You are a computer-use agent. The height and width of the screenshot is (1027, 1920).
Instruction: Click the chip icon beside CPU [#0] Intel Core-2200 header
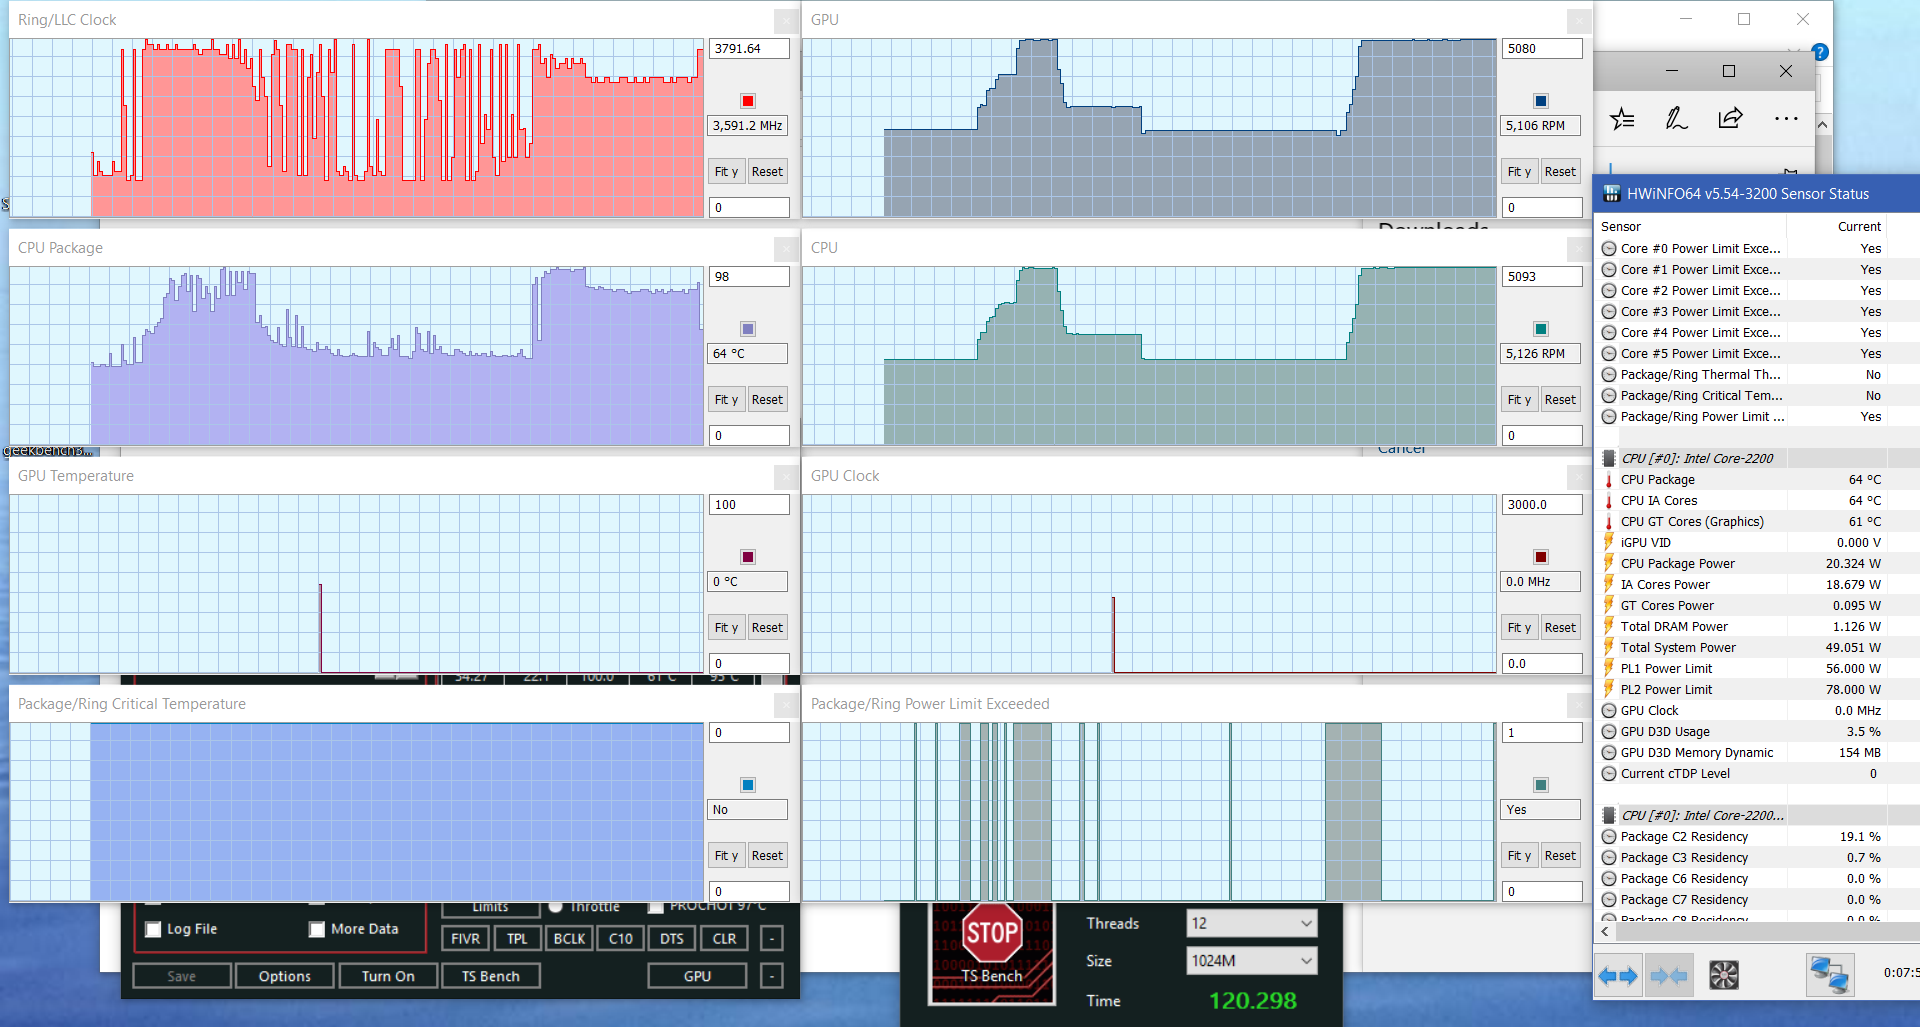point(1609,458)
